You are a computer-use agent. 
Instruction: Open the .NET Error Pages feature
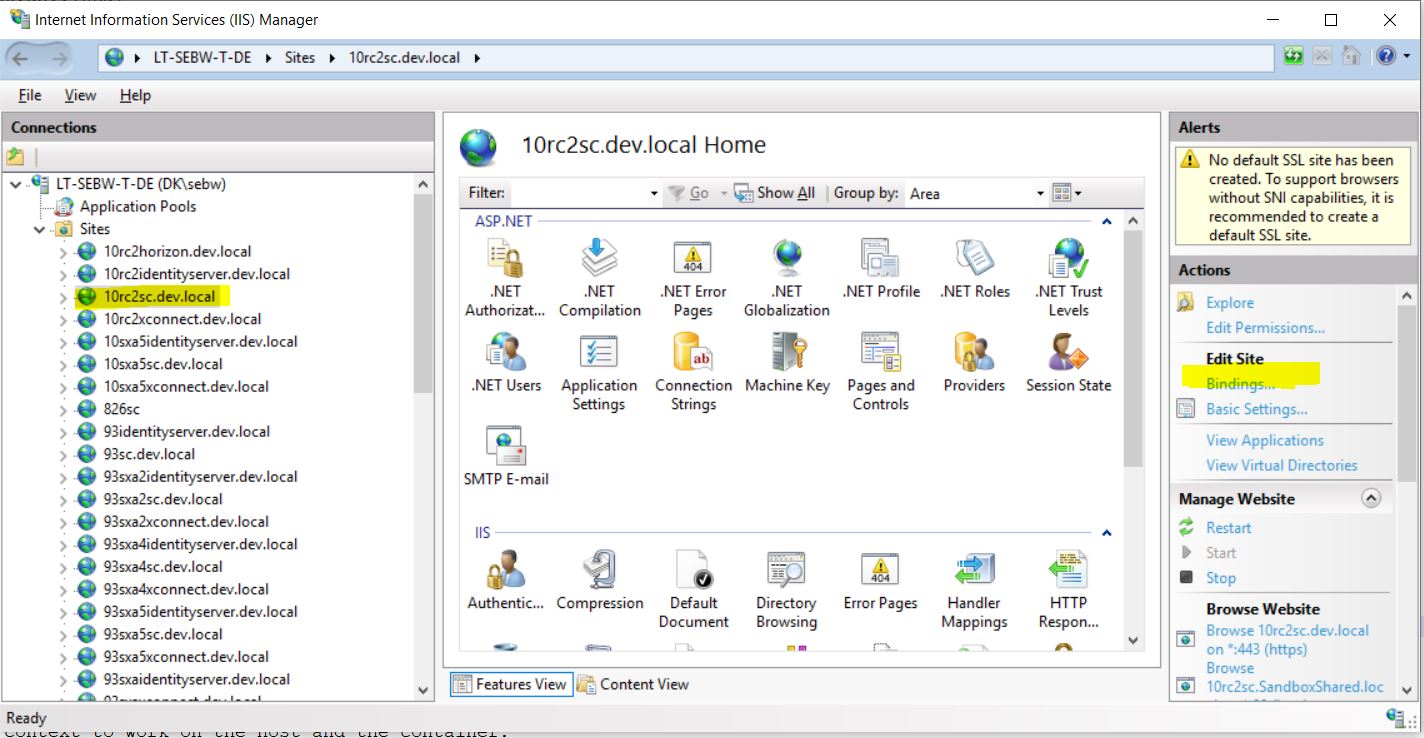click(693, 258)
